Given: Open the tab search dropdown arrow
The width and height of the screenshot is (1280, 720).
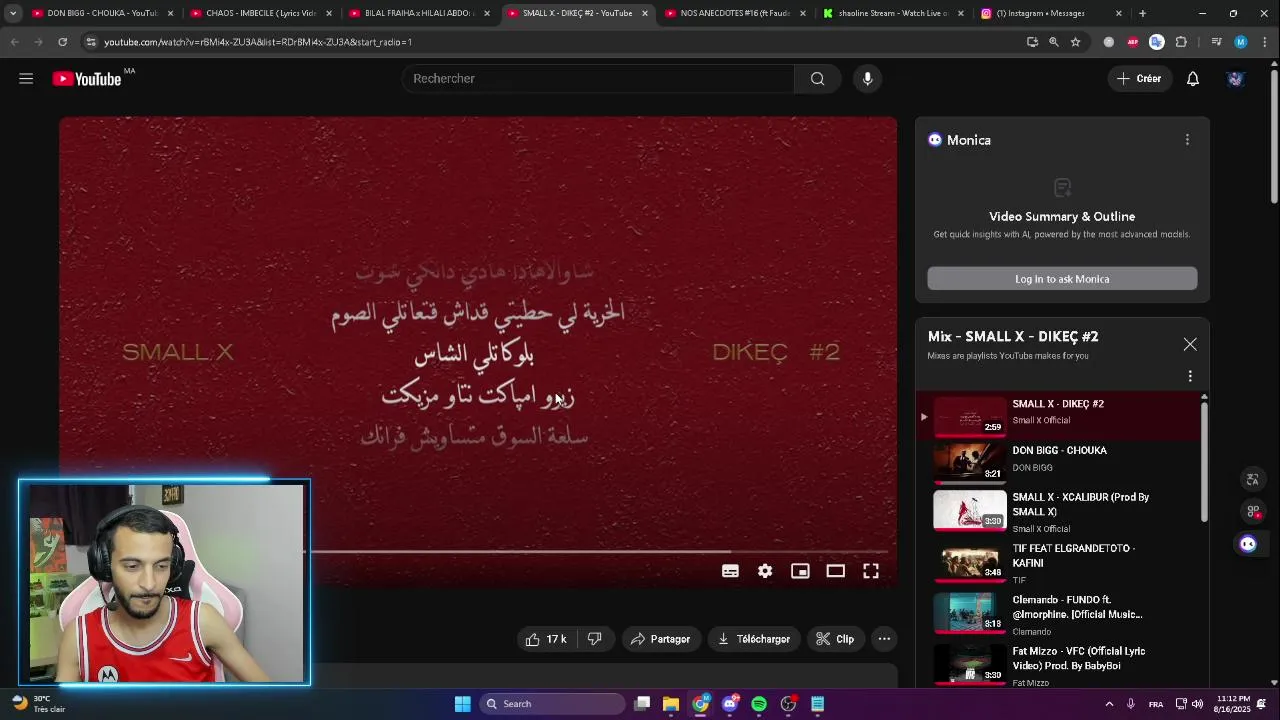Looking at the screenshot, I should [x=12, y=13].
